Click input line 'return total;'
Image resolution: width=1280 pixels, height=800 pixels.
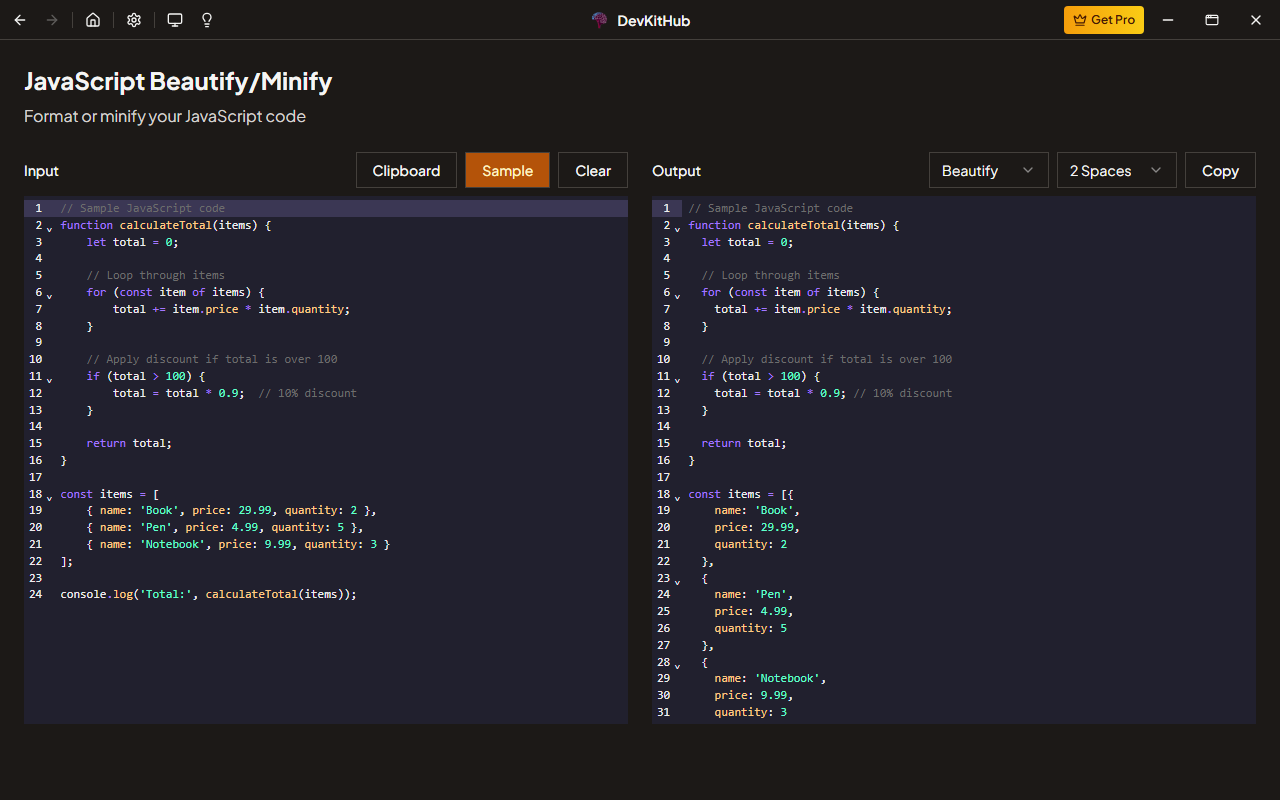pyautogui.click(x=129, y=443)
